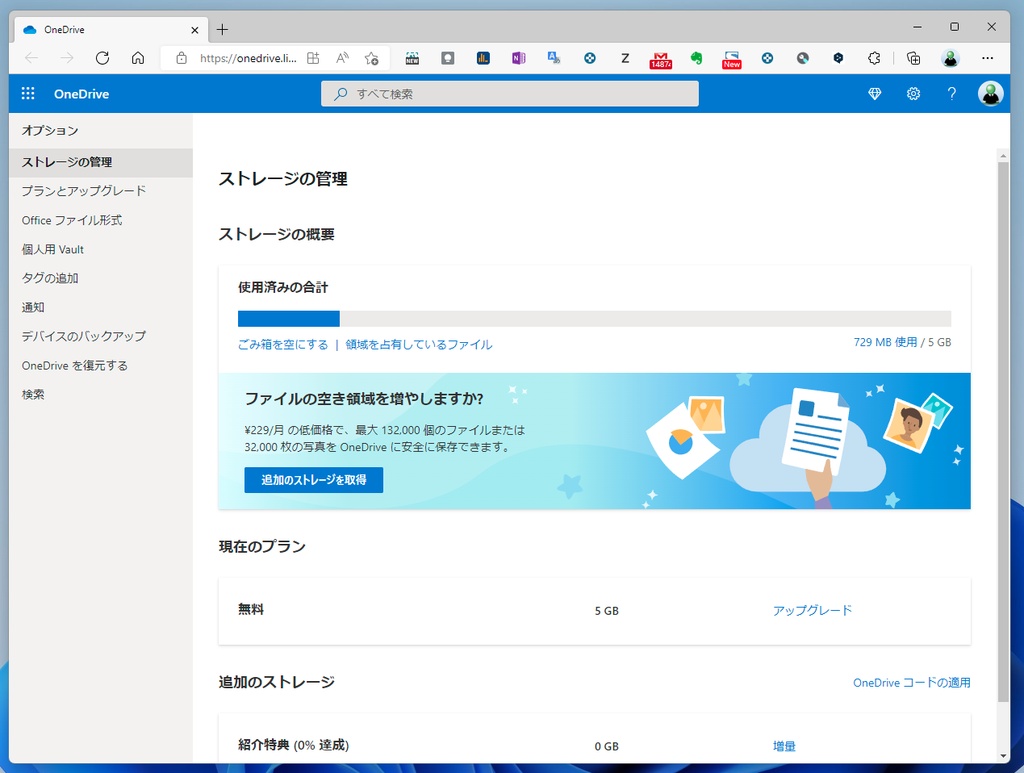Click the OneDrive title in the header
This screenshot has height=773, width=1024.
[x=82, y=94]
